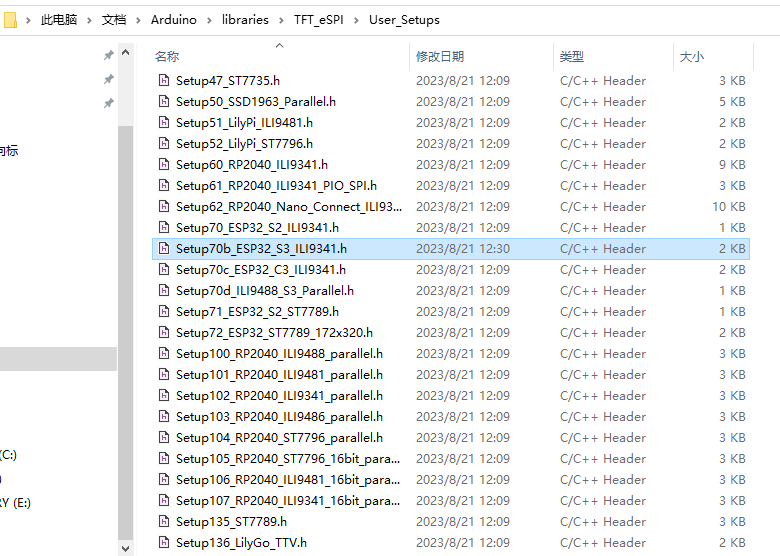
Task: Click the Setup47_ST7735.h file icon
Action: (164, 81)
